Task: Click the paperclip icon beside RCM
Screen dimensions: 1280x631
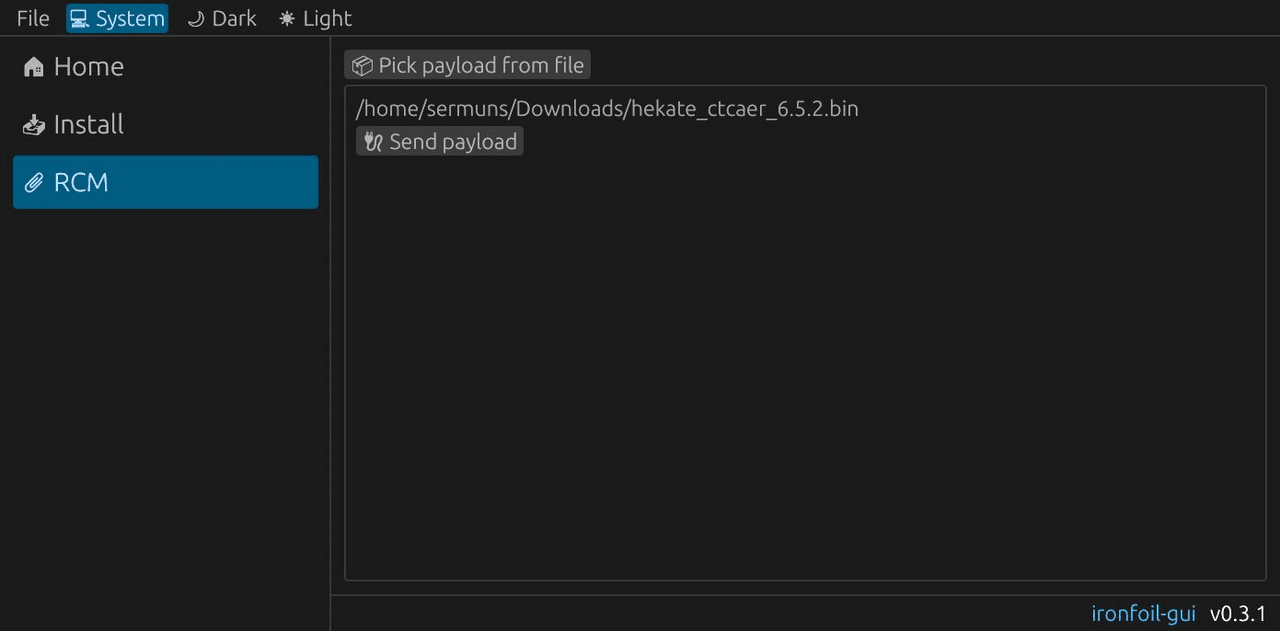Action: click(x=34, y=183)
